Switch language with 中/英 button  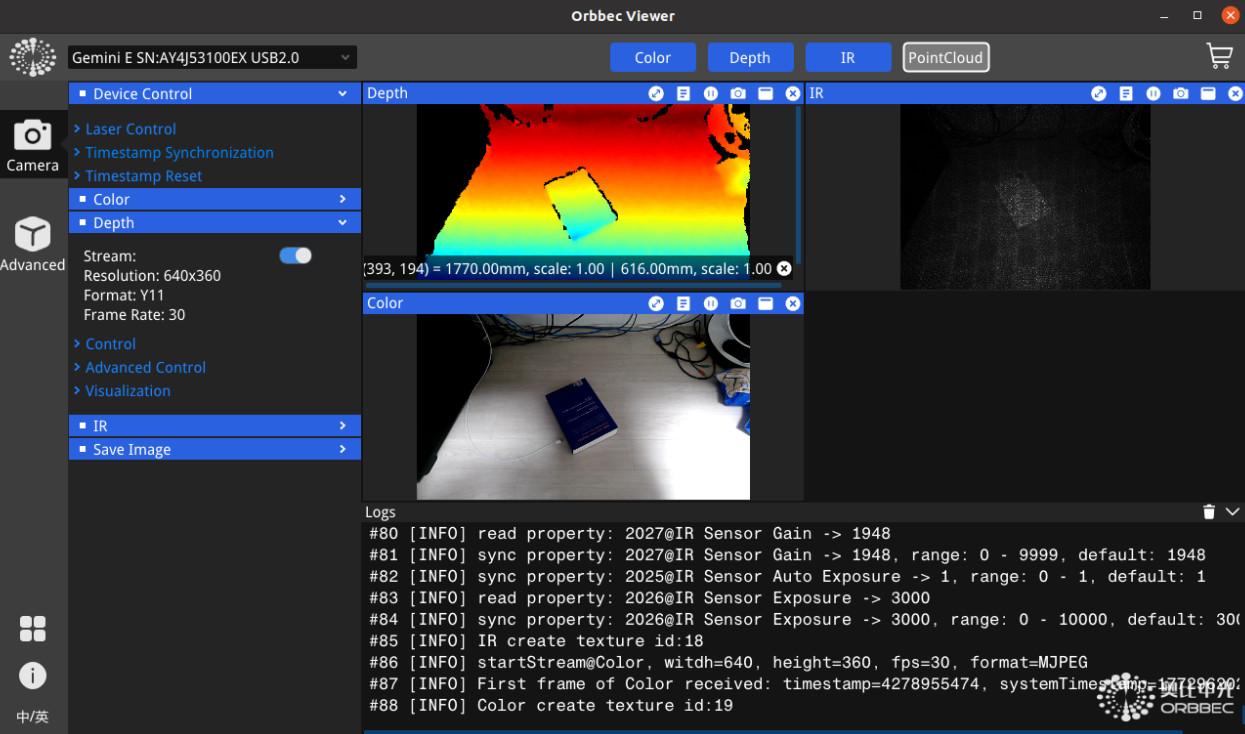tap(32, 716)
